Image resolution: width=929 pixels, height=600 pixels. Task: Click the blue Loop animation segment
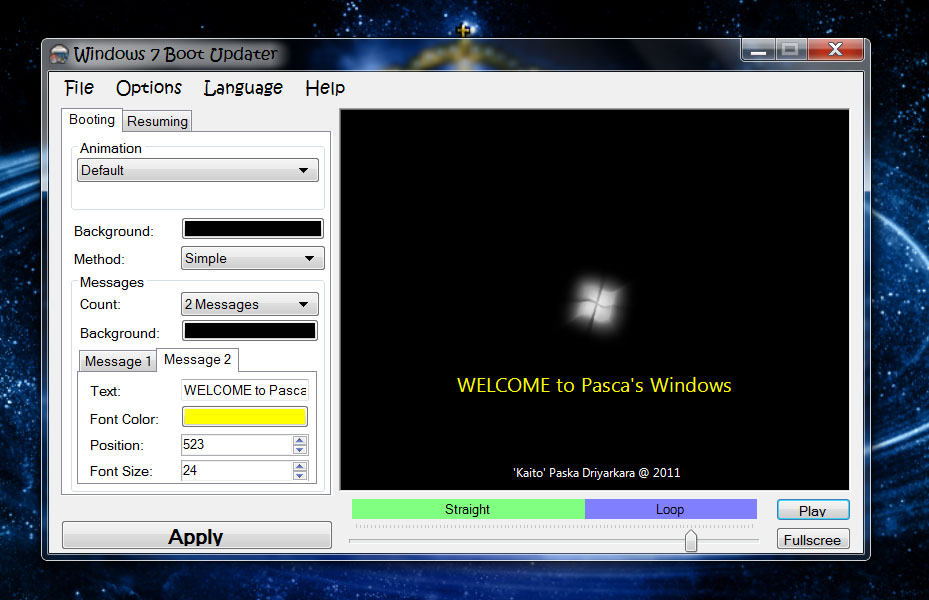tap(671, 509)
